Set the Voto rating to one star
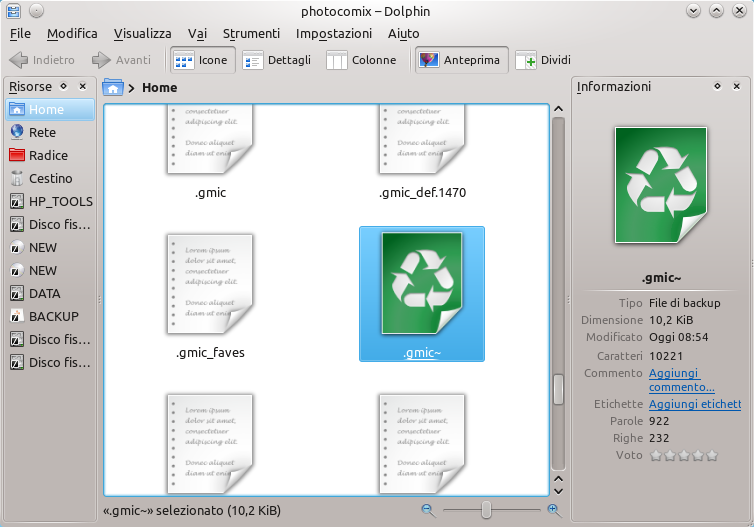Screen dimensions: 754x527 coord(656,455)
